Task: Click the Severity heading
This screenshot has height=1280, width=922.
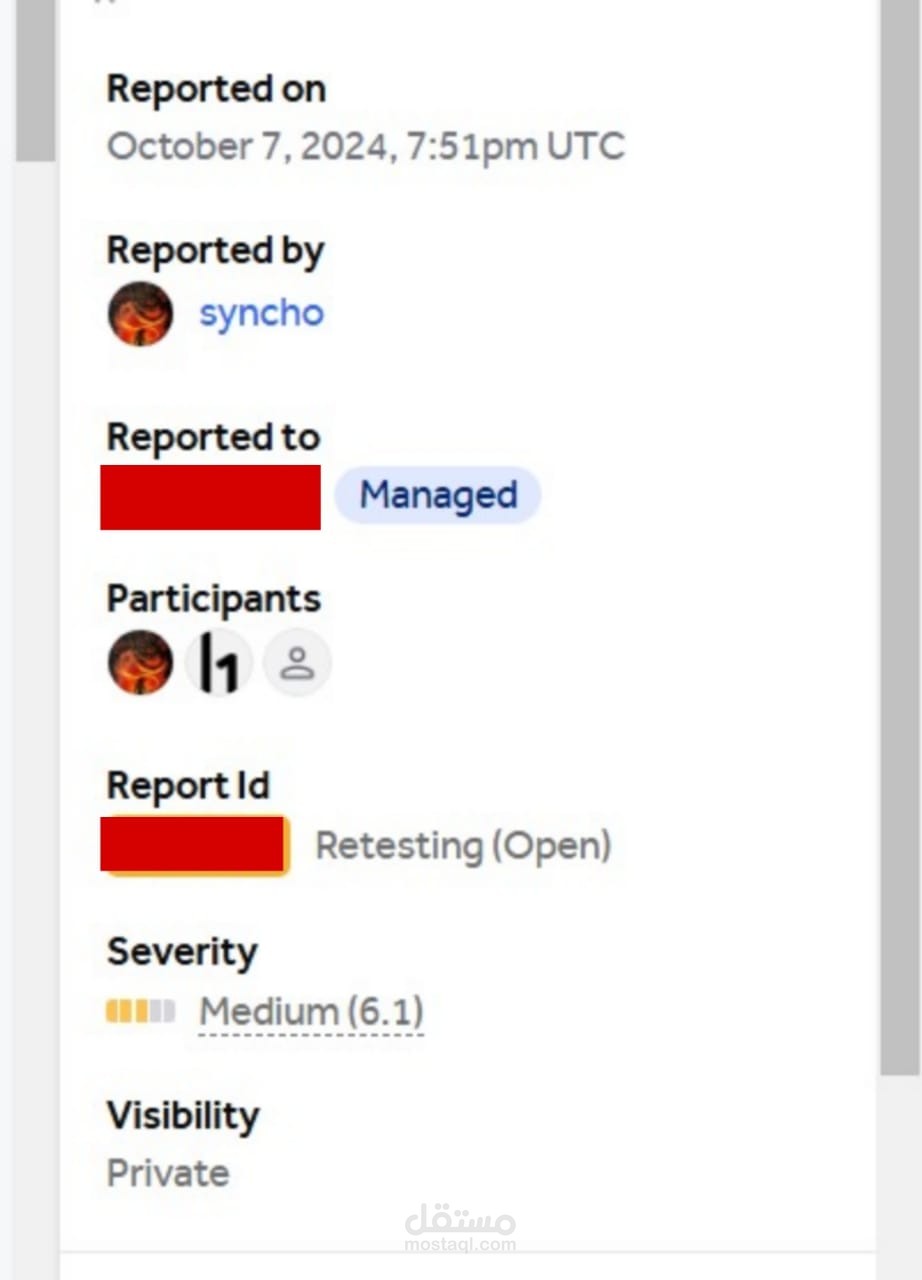Action: coord(182,952)
